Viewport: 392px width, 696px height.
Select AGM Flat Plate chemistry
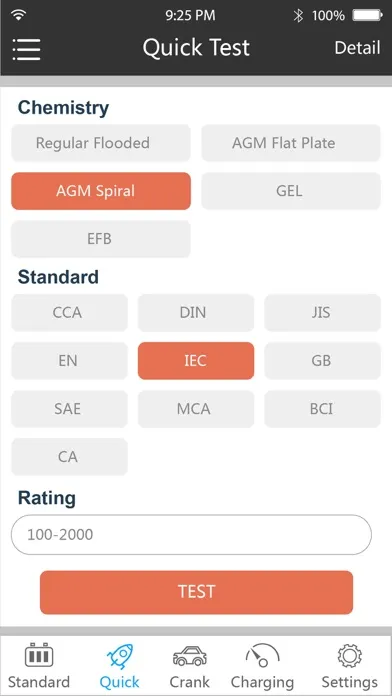click(x=291, y=143)
